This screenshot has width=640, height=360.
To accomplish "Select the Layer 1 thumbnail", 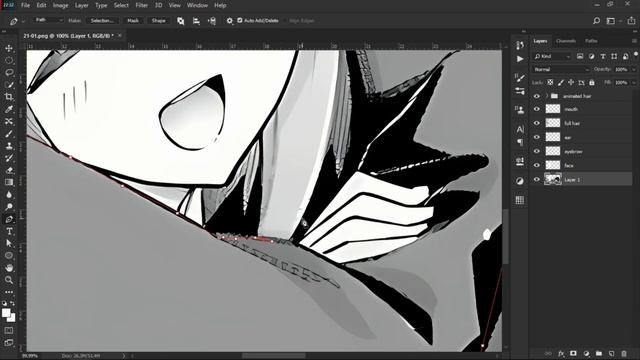I will coord(553,179).
